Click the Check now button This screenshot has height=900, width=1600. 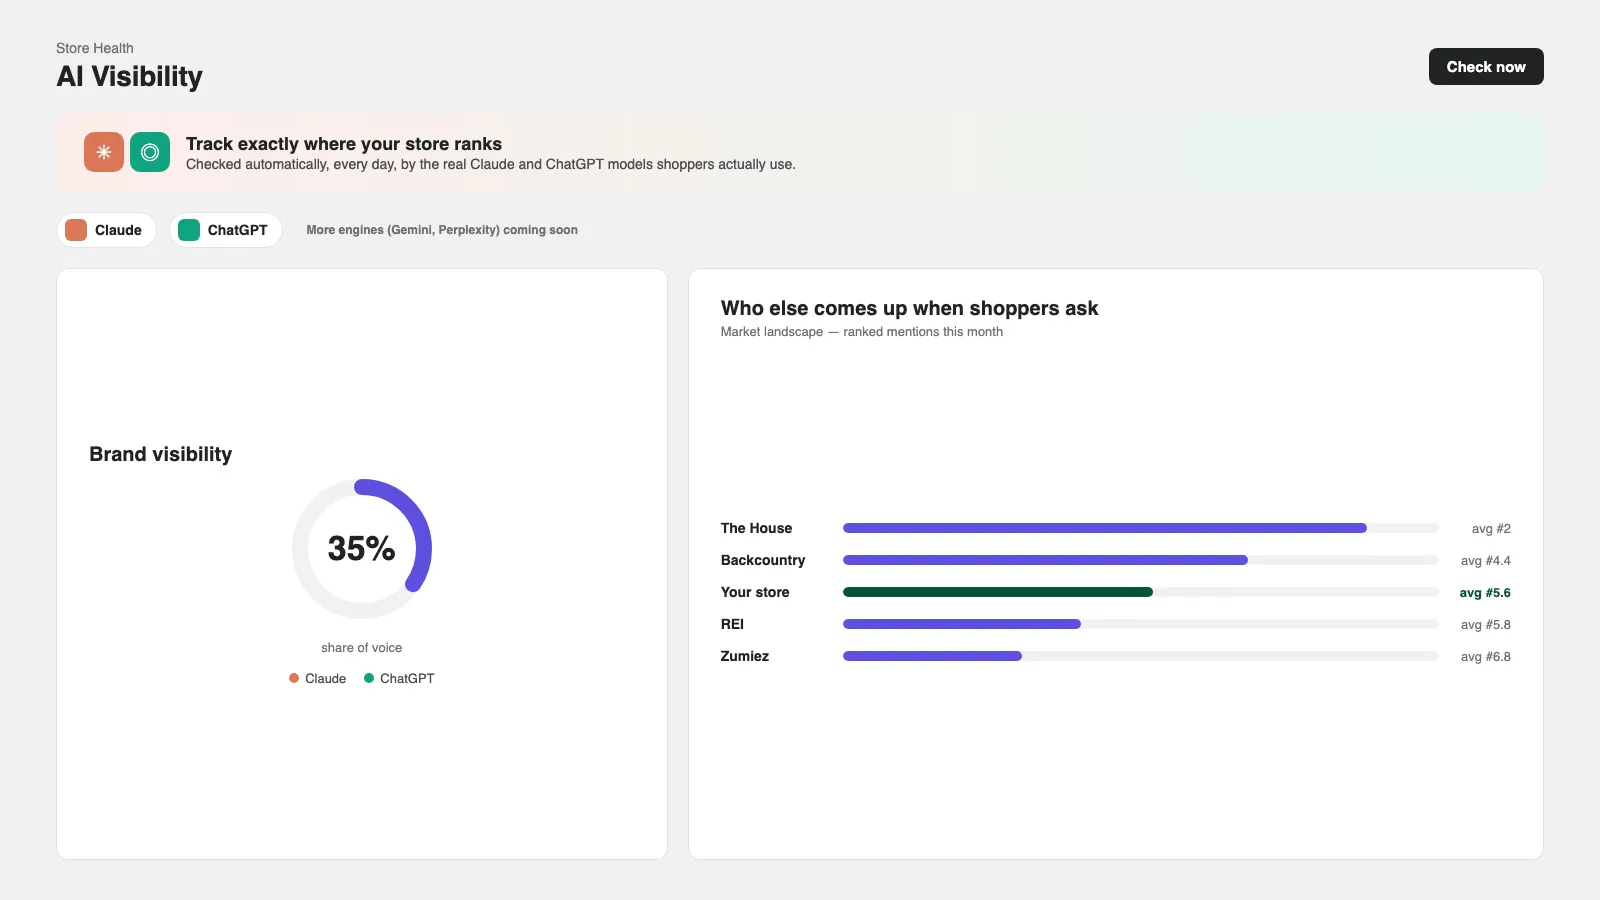1486,67
